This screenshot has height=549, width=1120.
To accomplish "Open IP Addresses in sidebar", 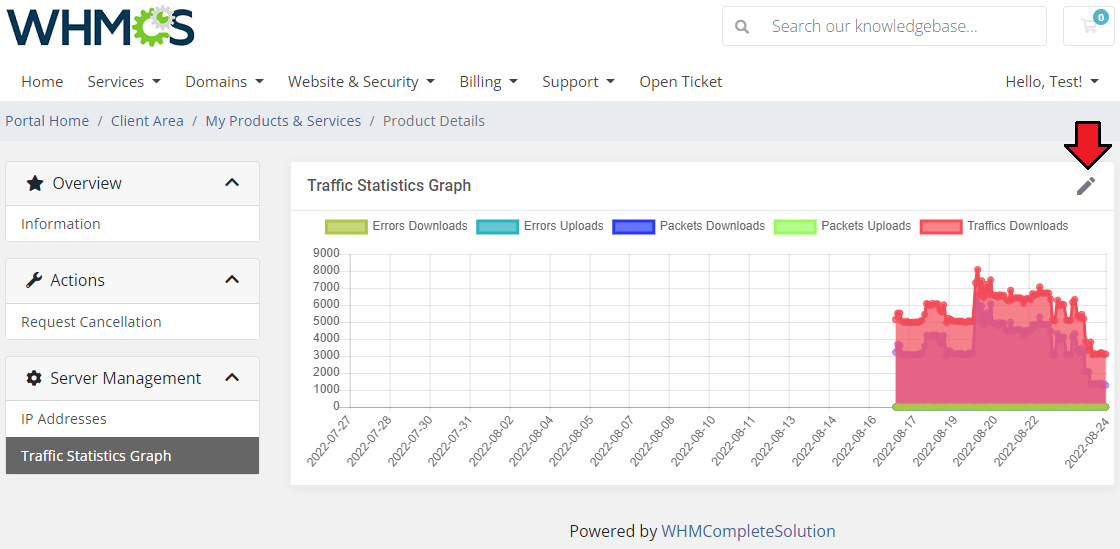I will [132, 418].
